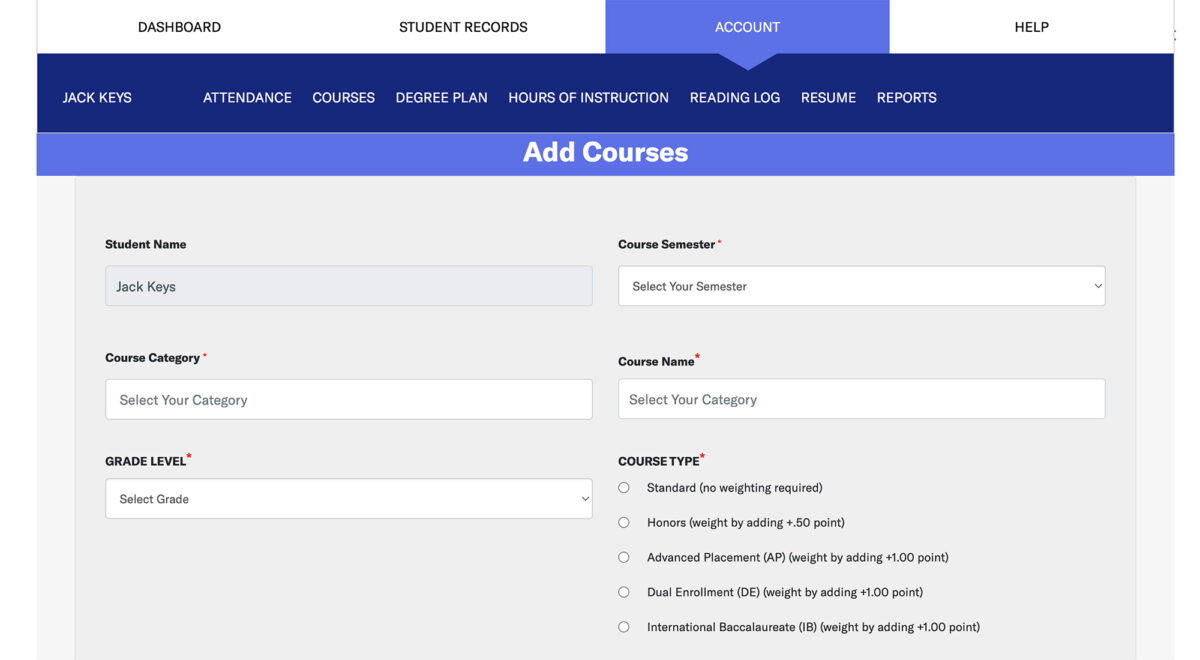Click the Jack Keys student name link
This screenshot has height=660, width=1200.
coord(97,97)
